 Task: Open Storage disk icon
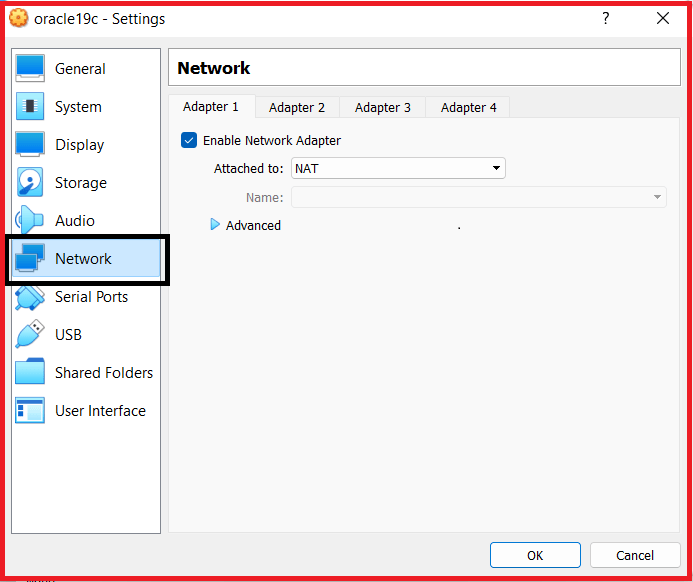tap(30, 182)
